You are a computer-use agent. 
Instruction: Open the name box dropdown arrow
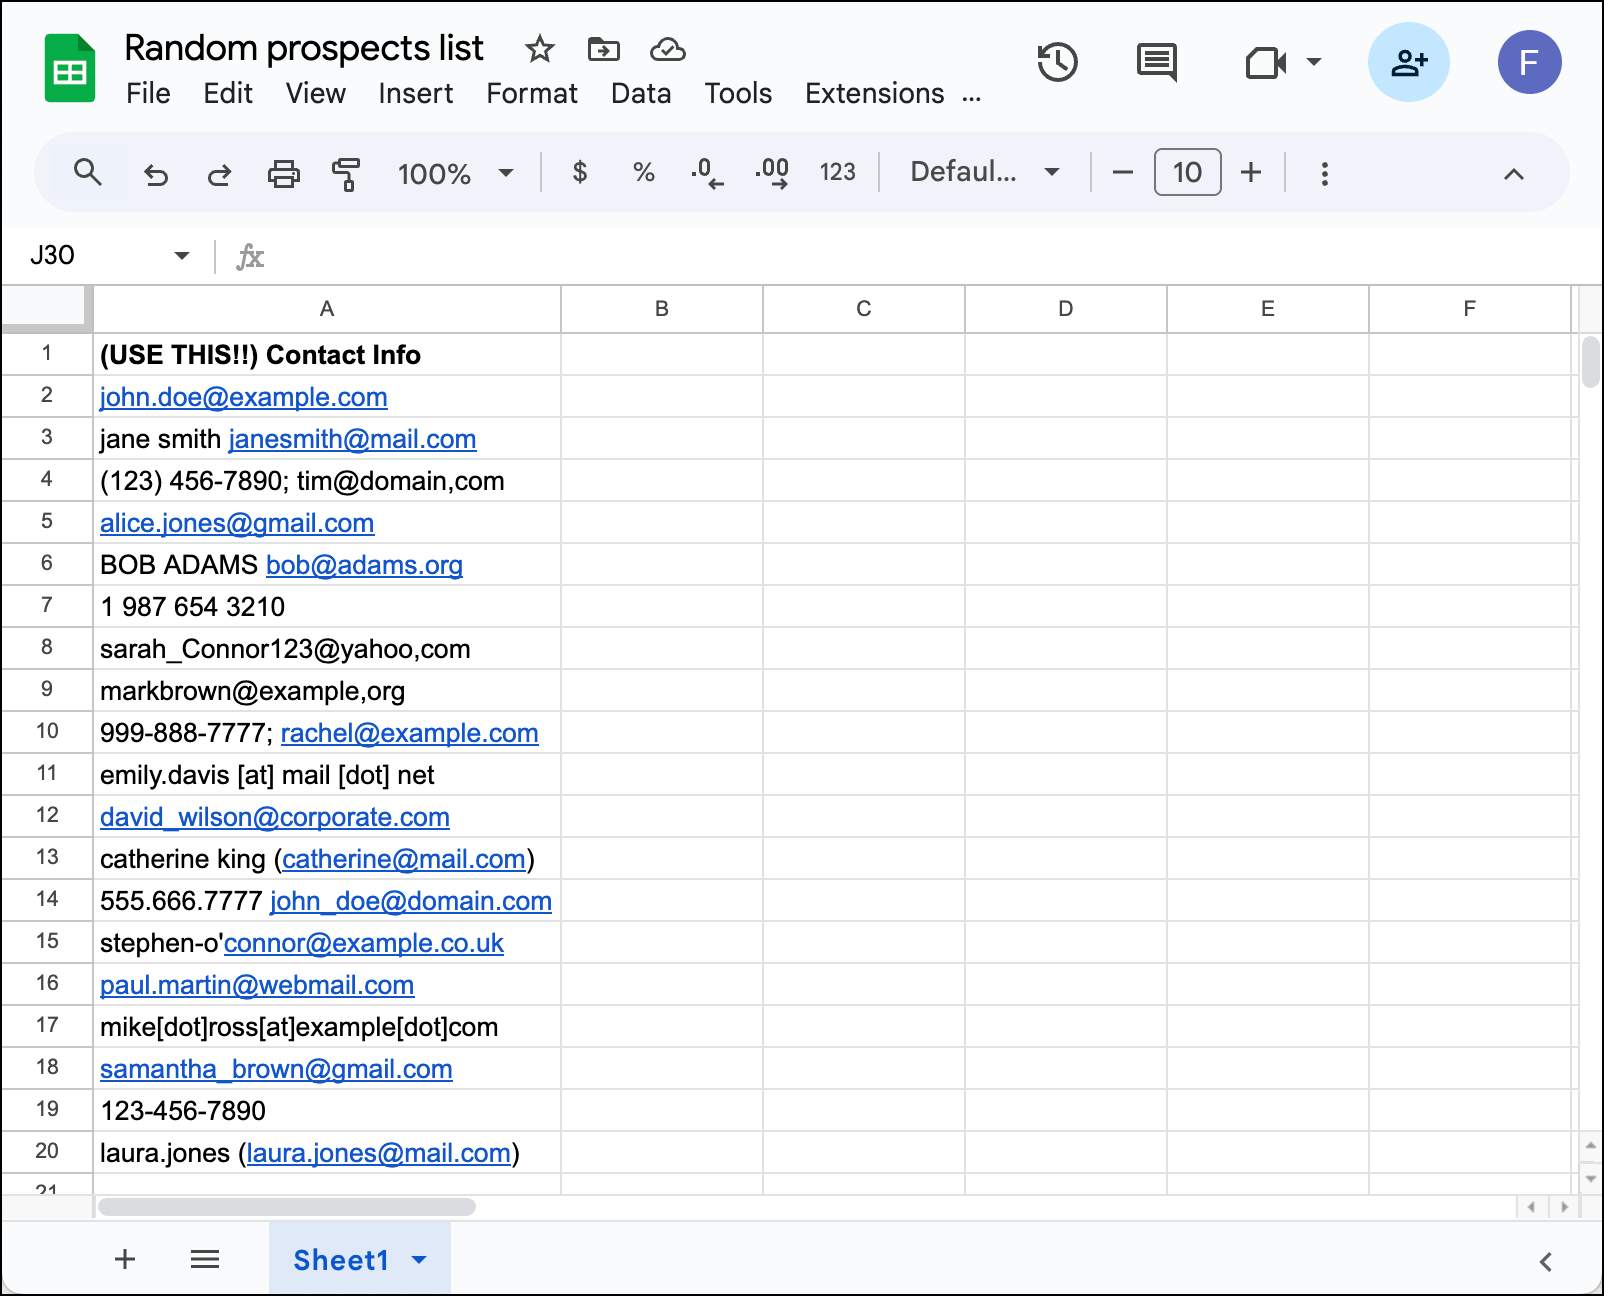[x=182, y=255]
